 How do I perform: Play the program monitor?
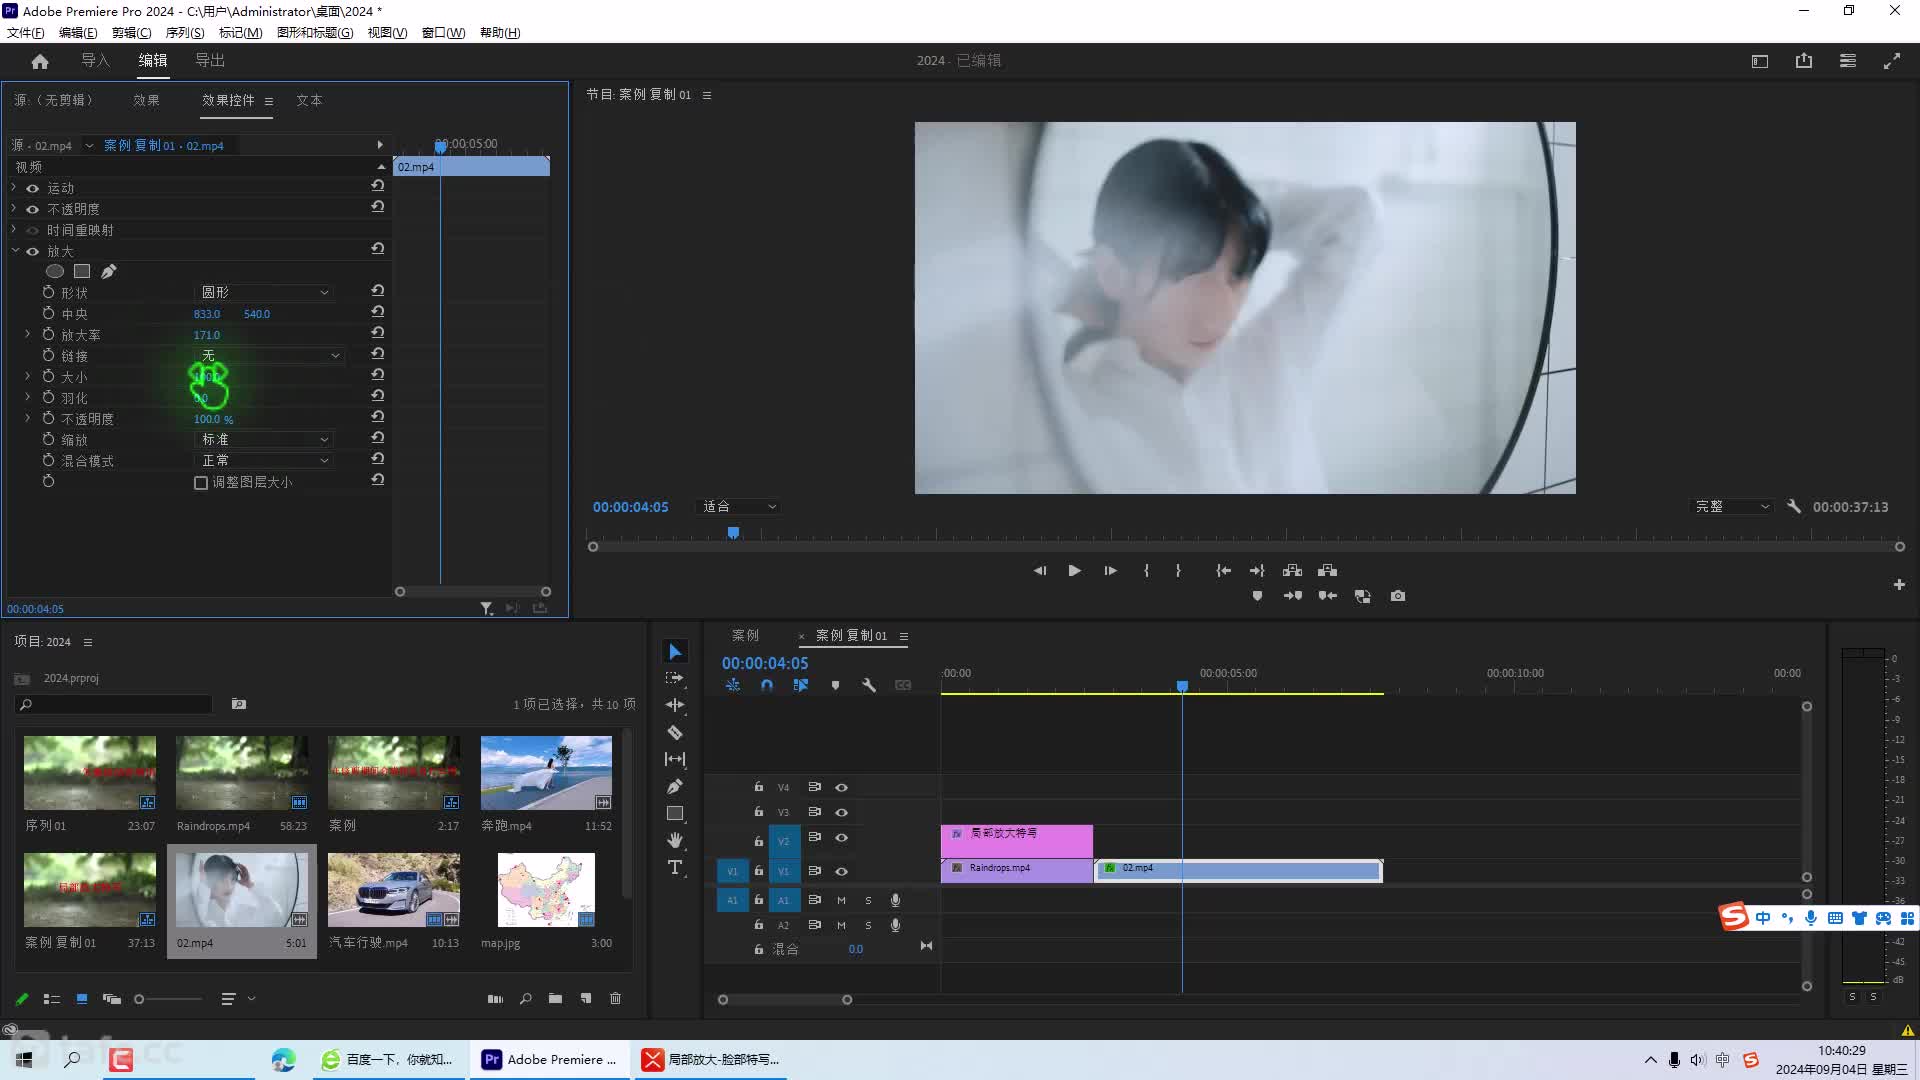click(1074, 571)
